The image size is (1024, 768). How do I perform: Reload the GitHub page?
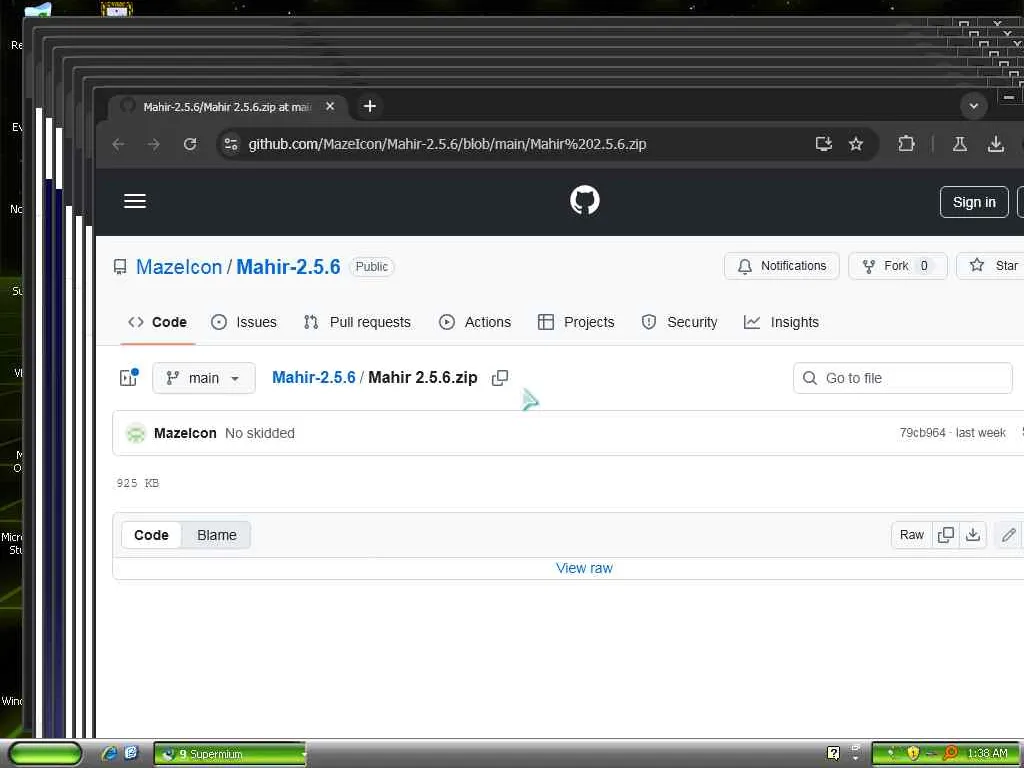(x=189, y=144)
